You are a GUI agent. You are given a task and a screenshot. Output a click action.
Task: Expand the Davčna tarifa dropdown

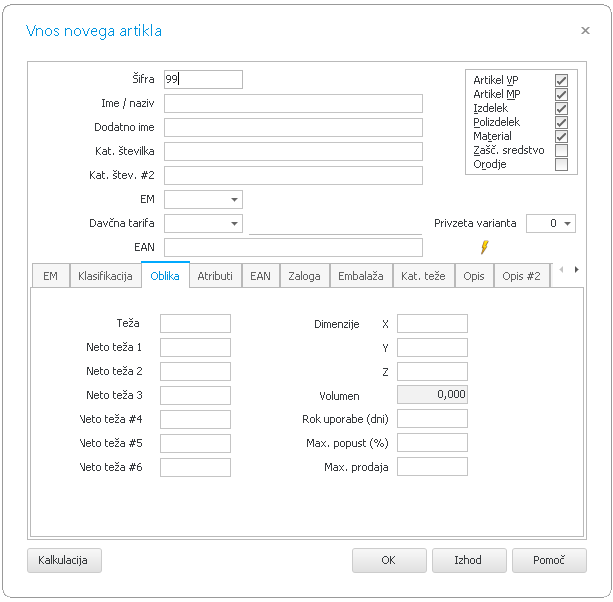coord(234,224)
